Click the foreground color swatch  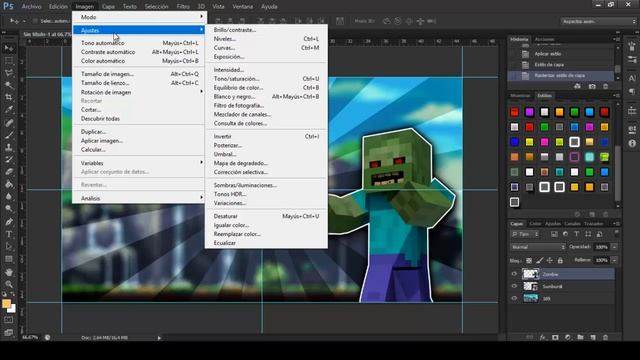click(6, 304)
